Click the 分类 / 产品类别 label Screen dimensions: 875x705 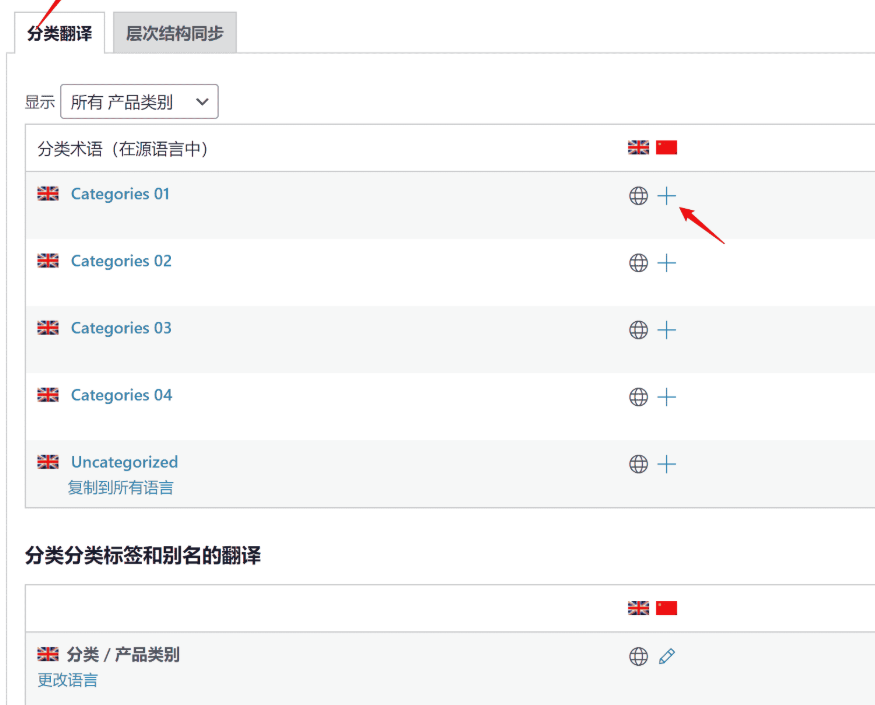[123, 654]
